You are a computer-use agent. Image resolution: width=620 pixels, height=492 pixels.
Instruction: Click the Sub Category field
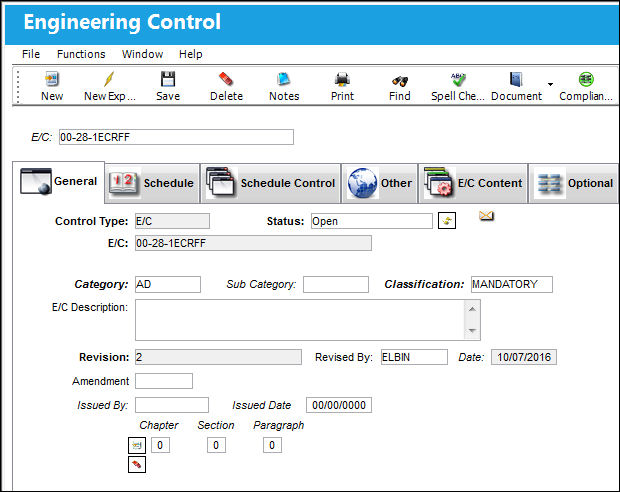[x=336, y=284]
